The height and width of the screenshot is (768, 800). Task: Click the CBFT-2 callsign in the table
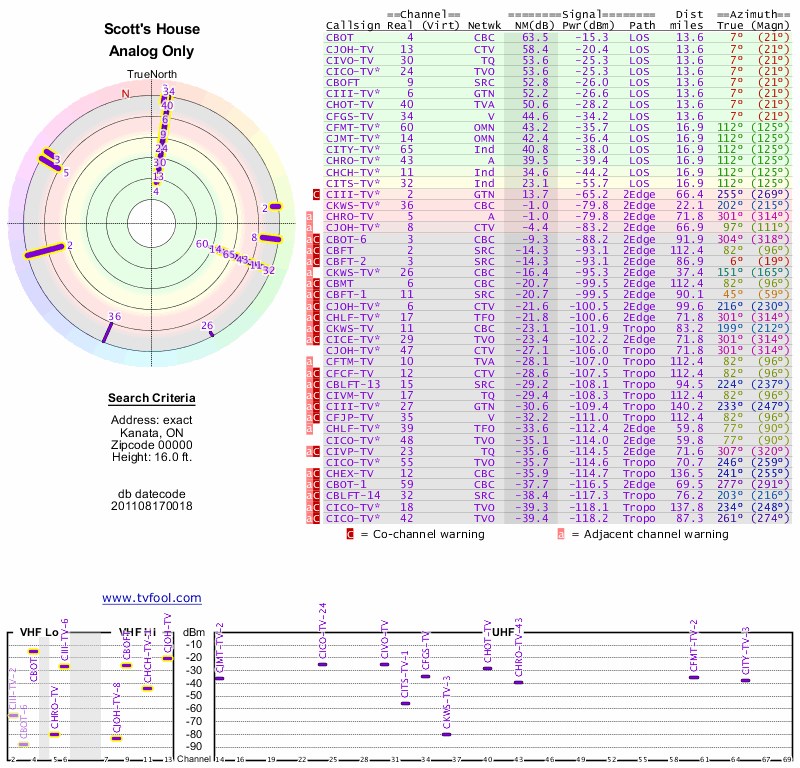coord(346,261)
